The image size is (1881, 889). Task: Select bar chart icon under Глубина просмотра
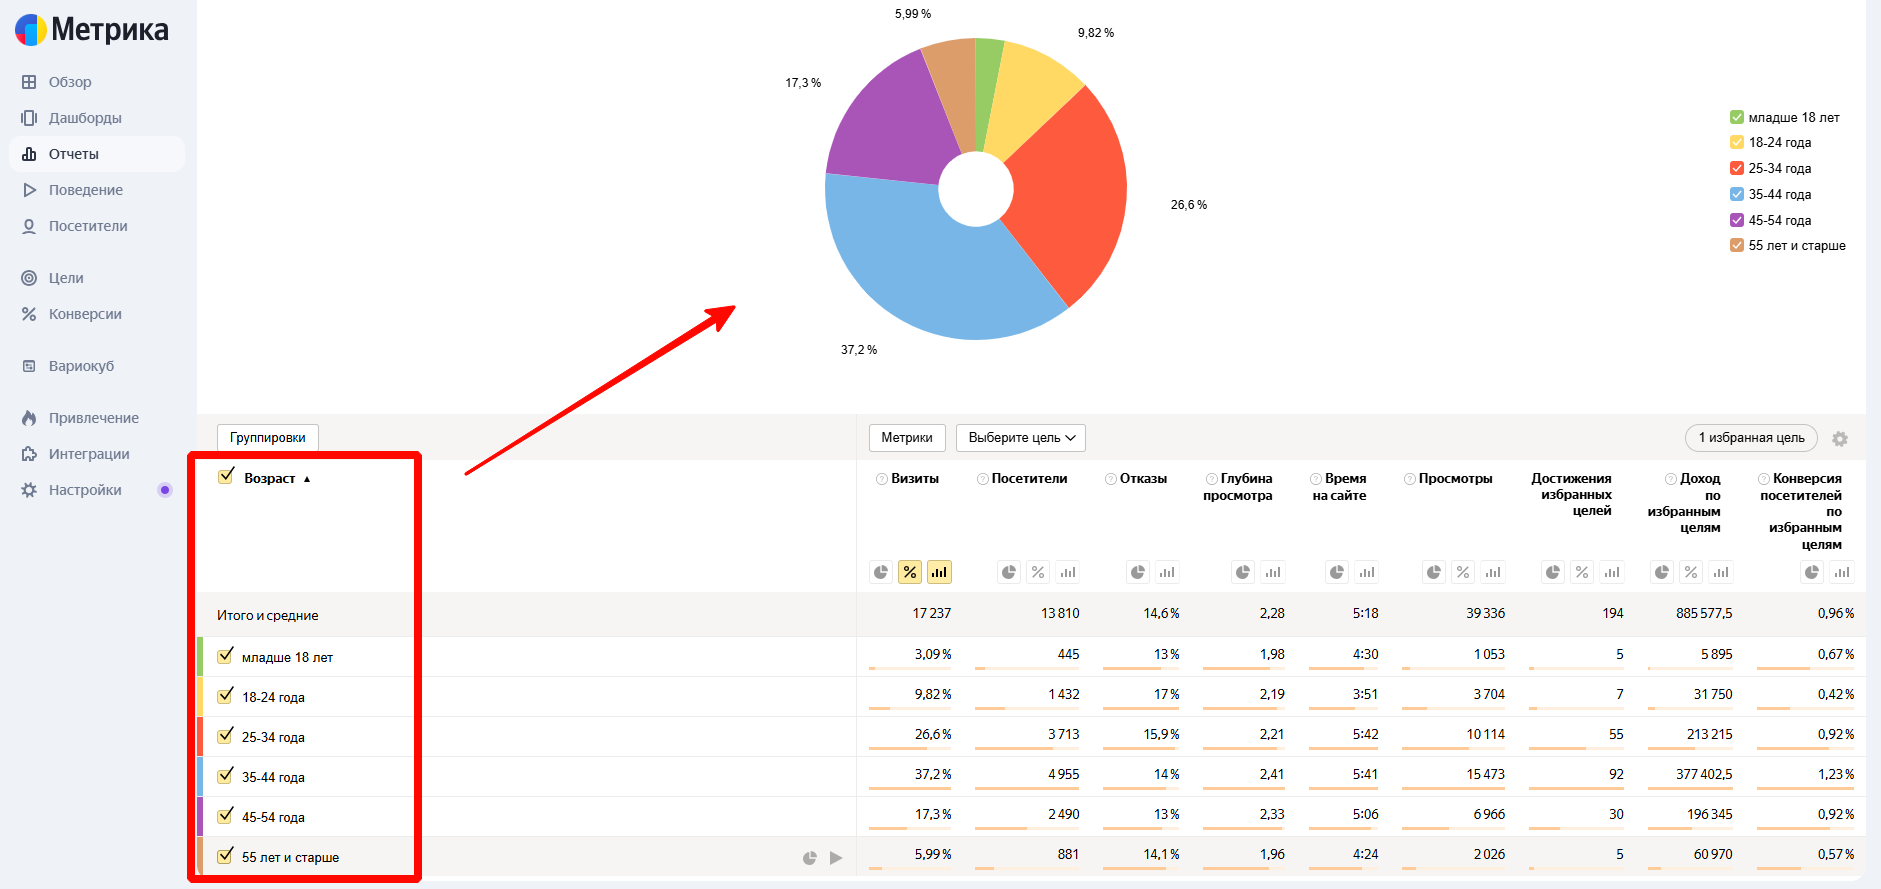tap(1272, 572)
